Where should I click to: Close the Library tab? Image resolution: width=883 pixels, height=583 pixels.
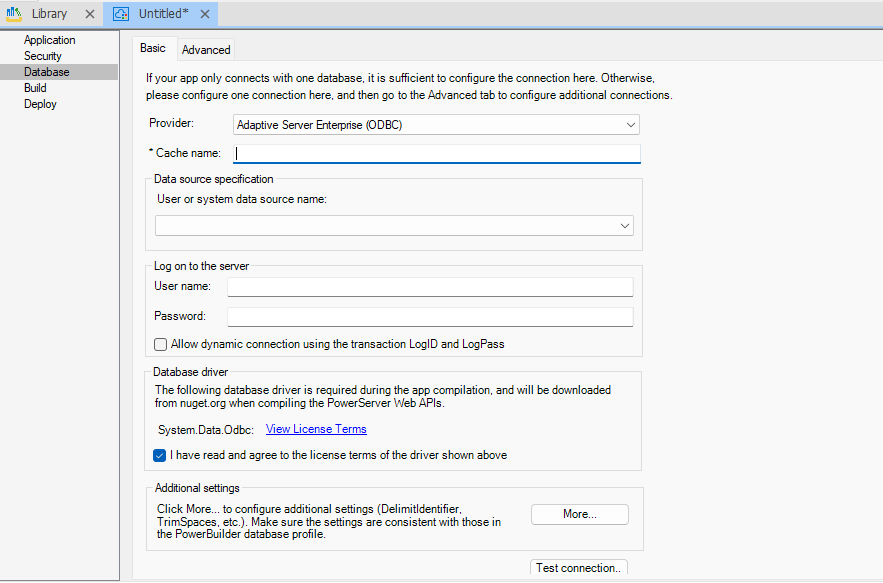pyautogui.click(x=89, y=14)
